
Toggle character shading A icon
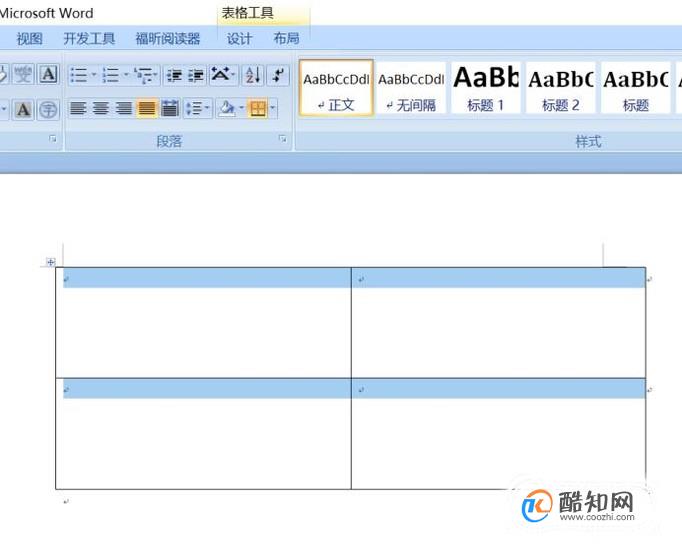[x=23, y=109]
